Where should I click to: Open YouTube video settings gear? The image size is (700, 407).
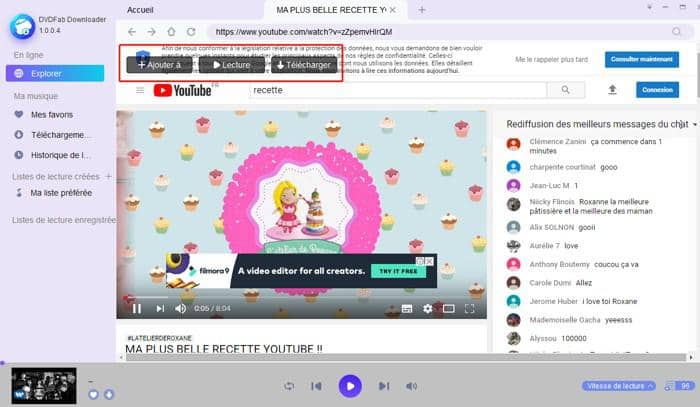coord(427,308)
